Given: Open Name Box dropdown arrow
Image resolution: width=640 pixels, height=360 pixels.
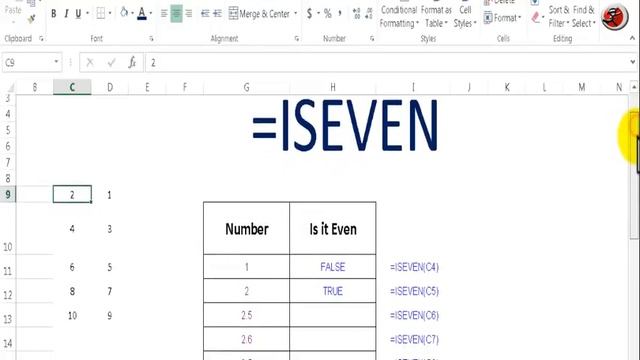Looking at the screenshot, I should click(x=56, y=62).
